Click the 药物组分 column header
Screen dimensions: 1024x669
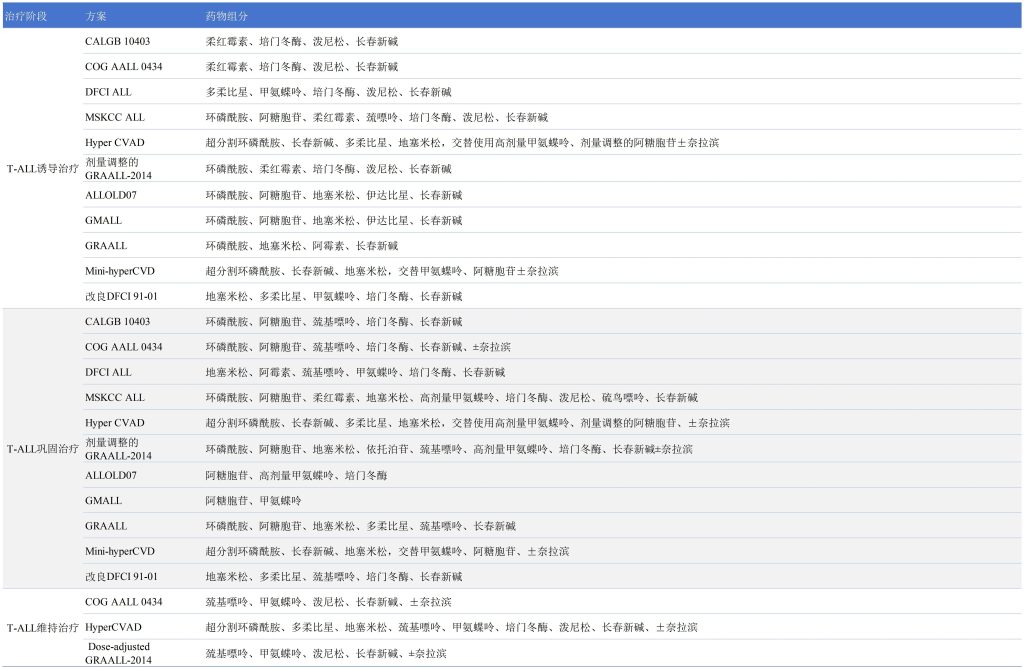[x=227, y=17]
